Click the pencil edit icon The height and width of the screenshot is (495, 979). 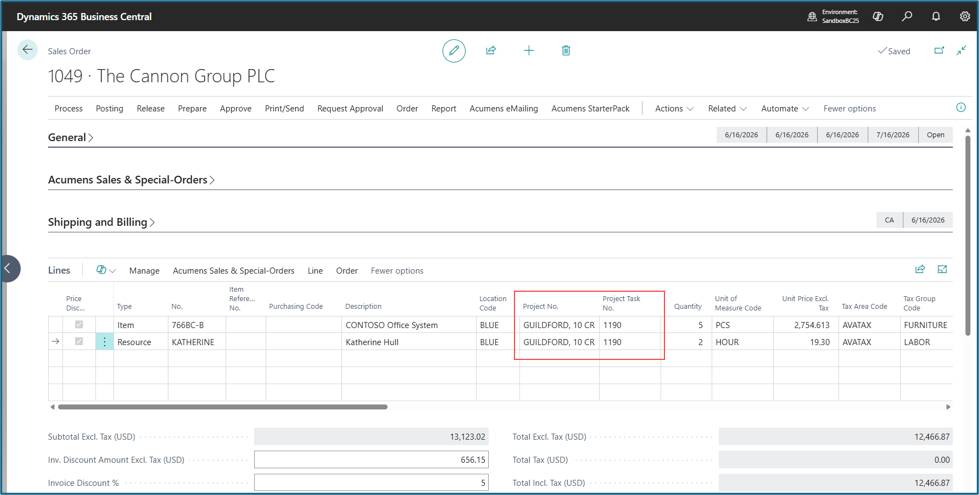pyautogui.click(x=454, y=51)
